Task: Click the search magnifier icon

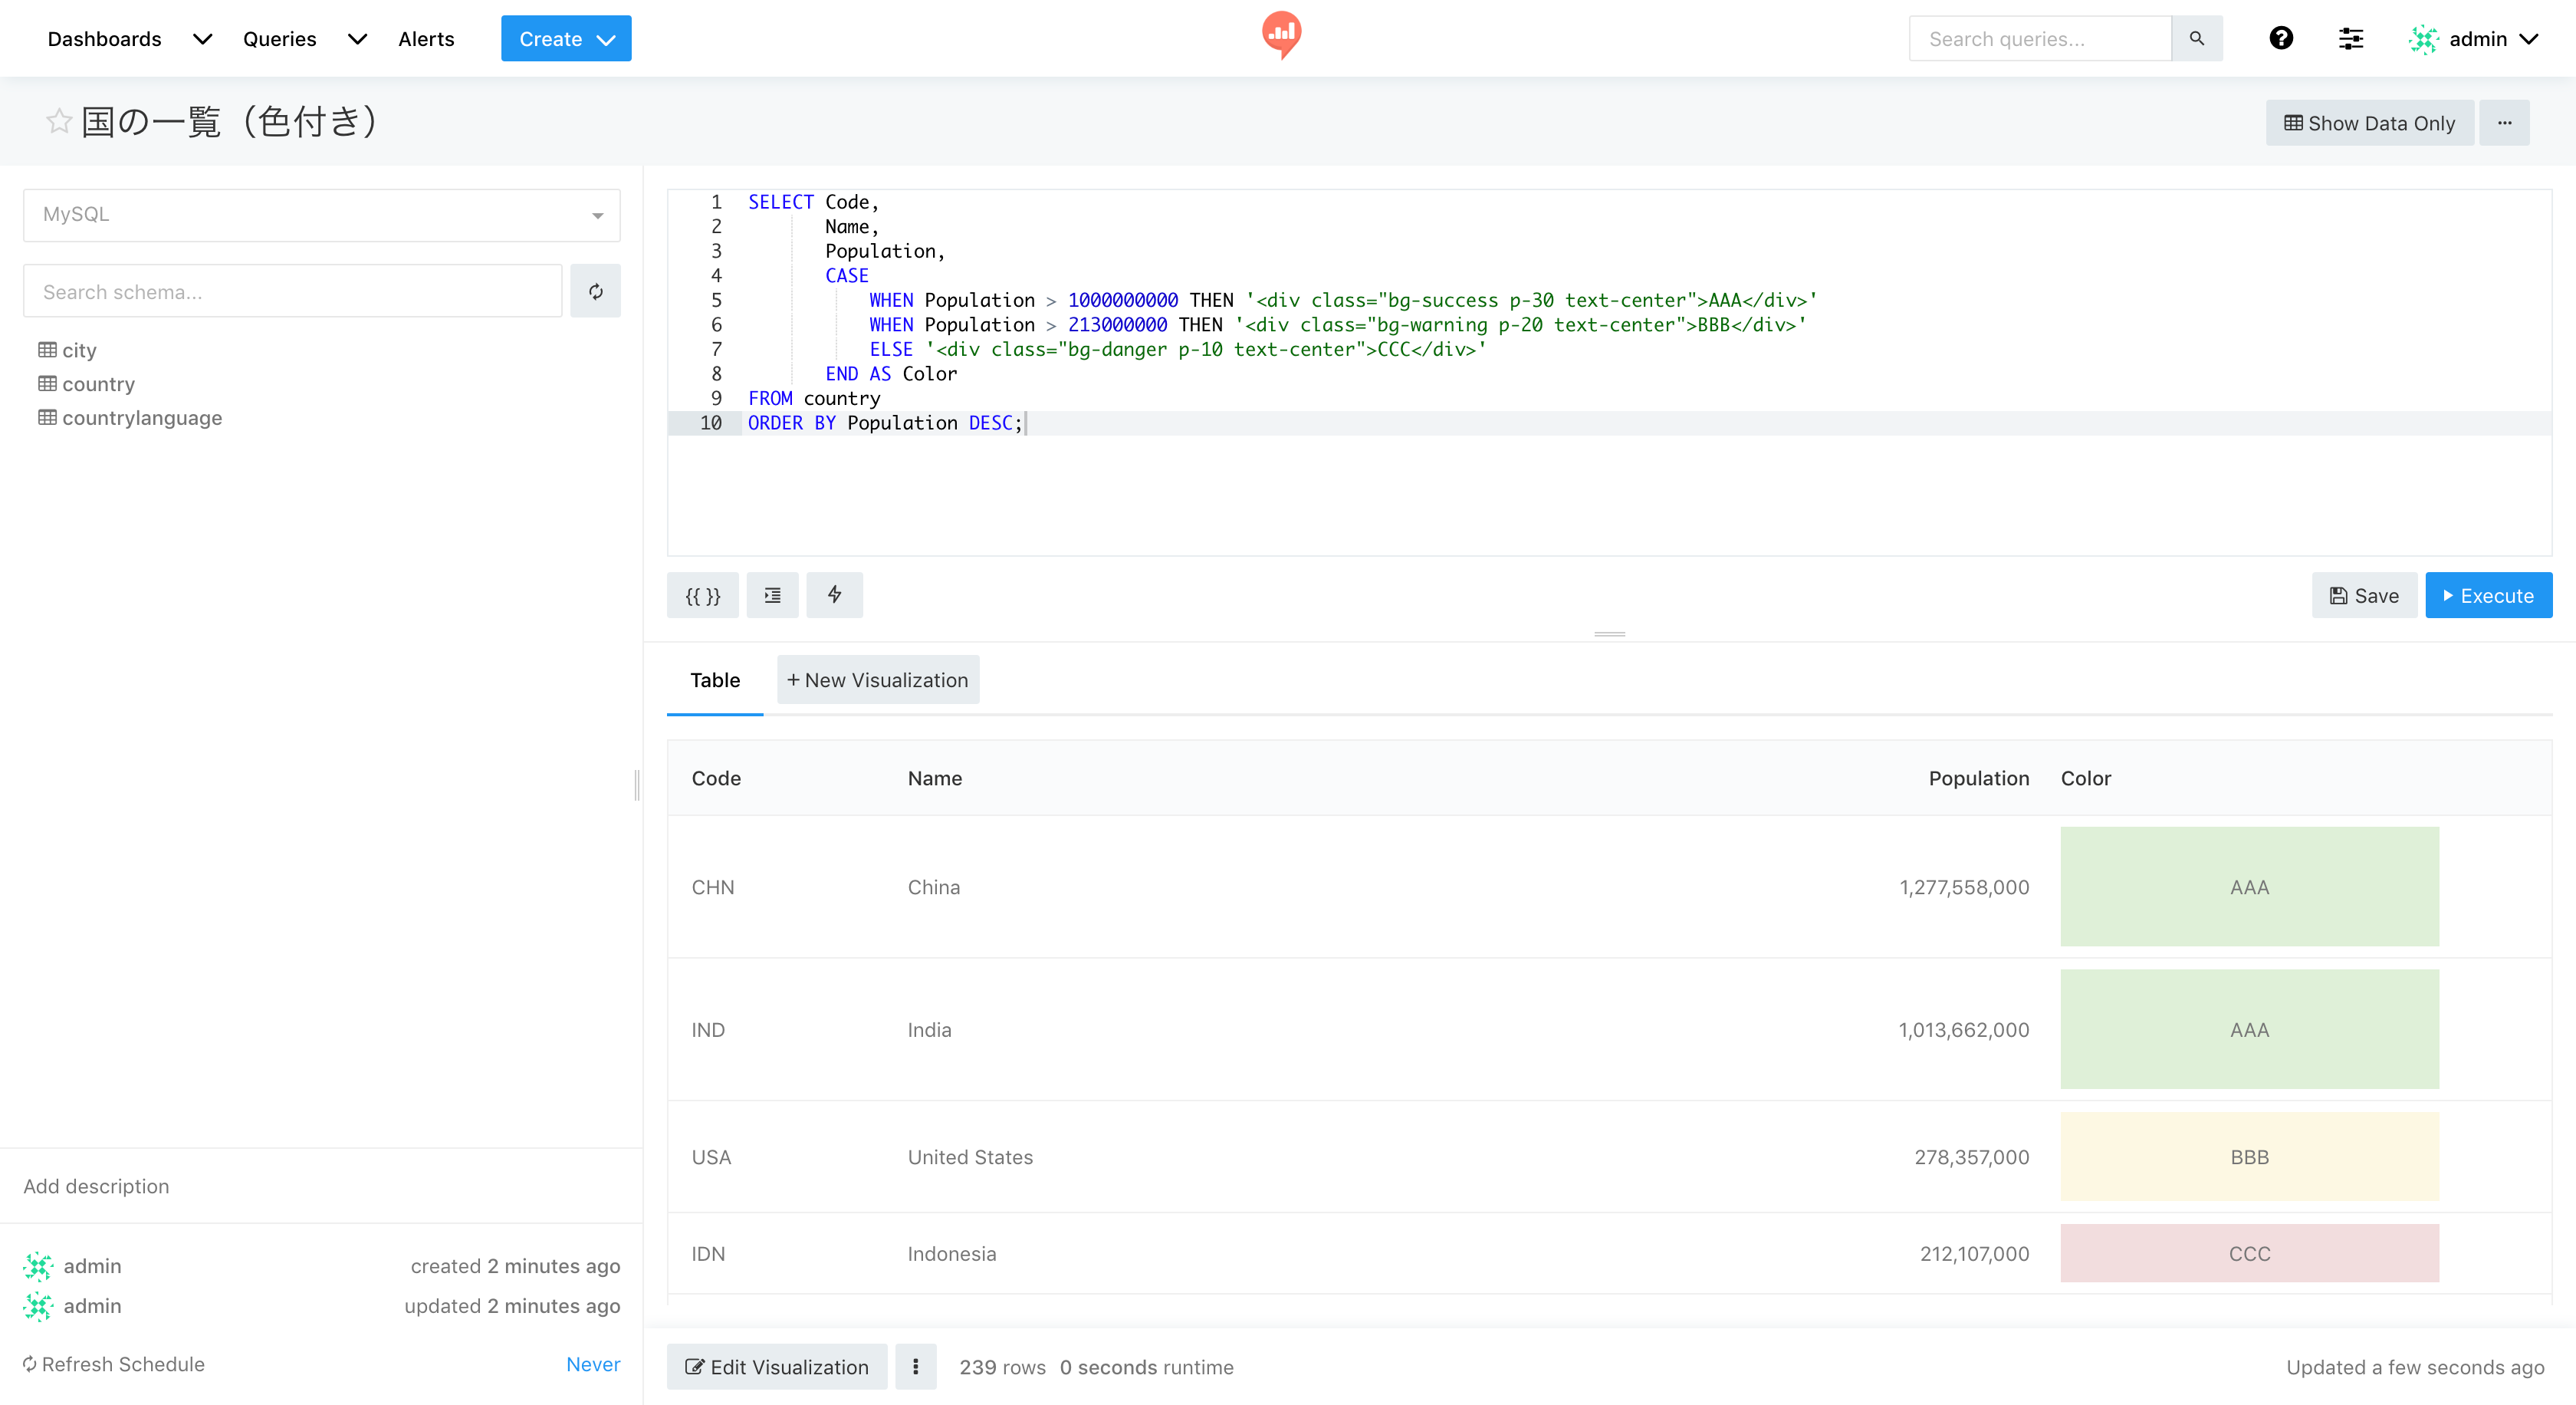Action: pyautogui.click(x=2196, y=39)
